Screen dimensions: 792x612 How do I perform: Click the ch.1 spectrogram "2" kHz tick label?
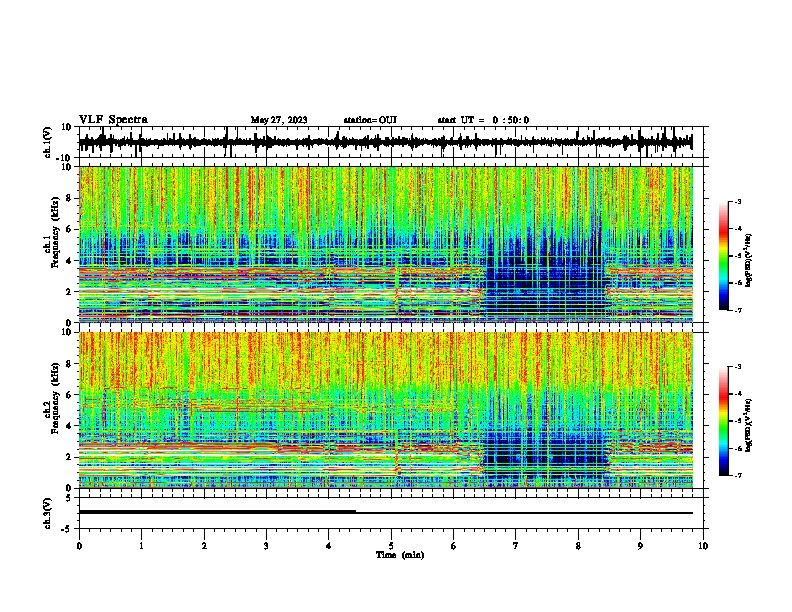point(68,292)
